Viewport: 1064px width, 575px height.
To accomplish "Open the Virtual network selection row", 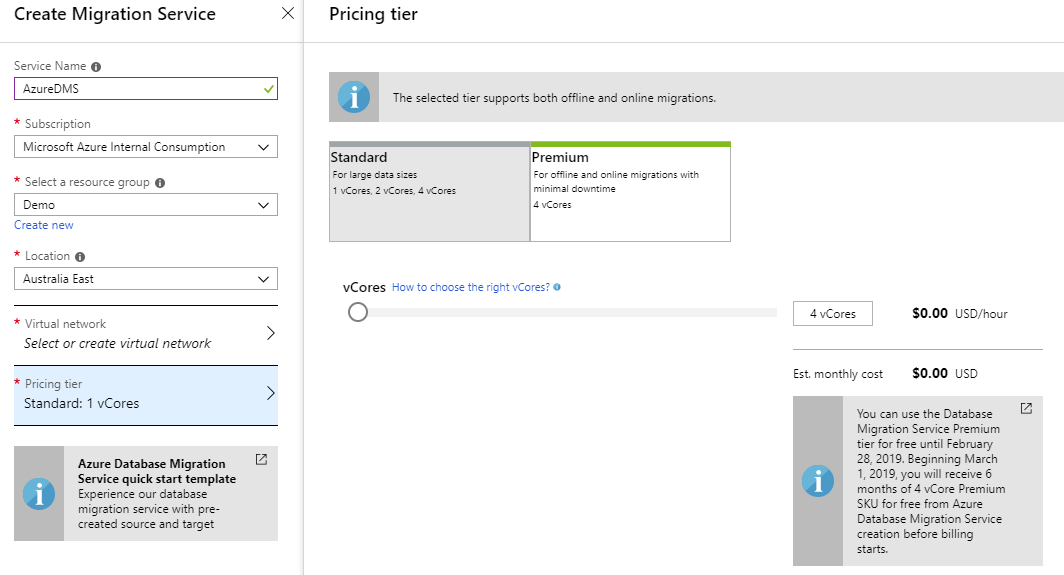I will (146, 334).
